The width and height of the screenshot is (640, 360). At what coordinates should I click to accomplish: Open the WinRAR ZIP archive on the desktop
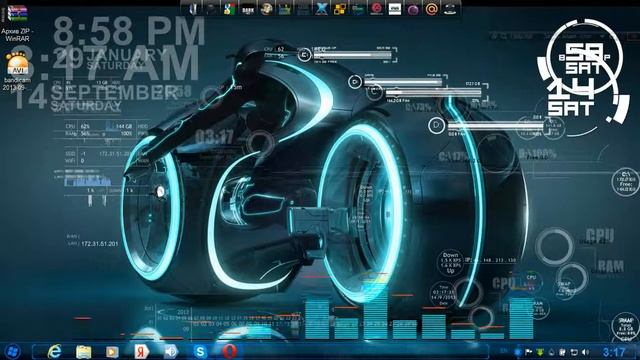[x=17, y=23]
